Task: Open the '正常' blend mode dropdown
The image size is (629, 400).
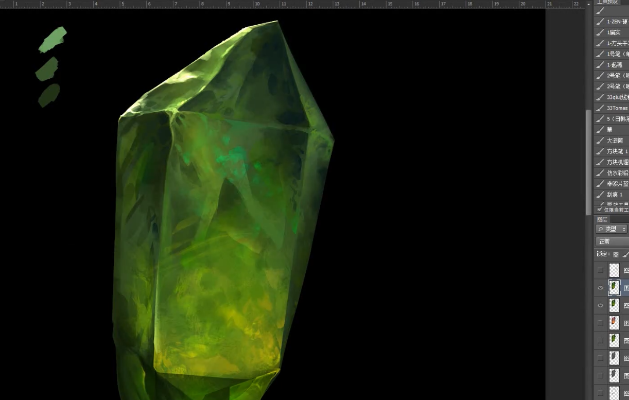Action: pyautogui.click(x=613, y=242)
